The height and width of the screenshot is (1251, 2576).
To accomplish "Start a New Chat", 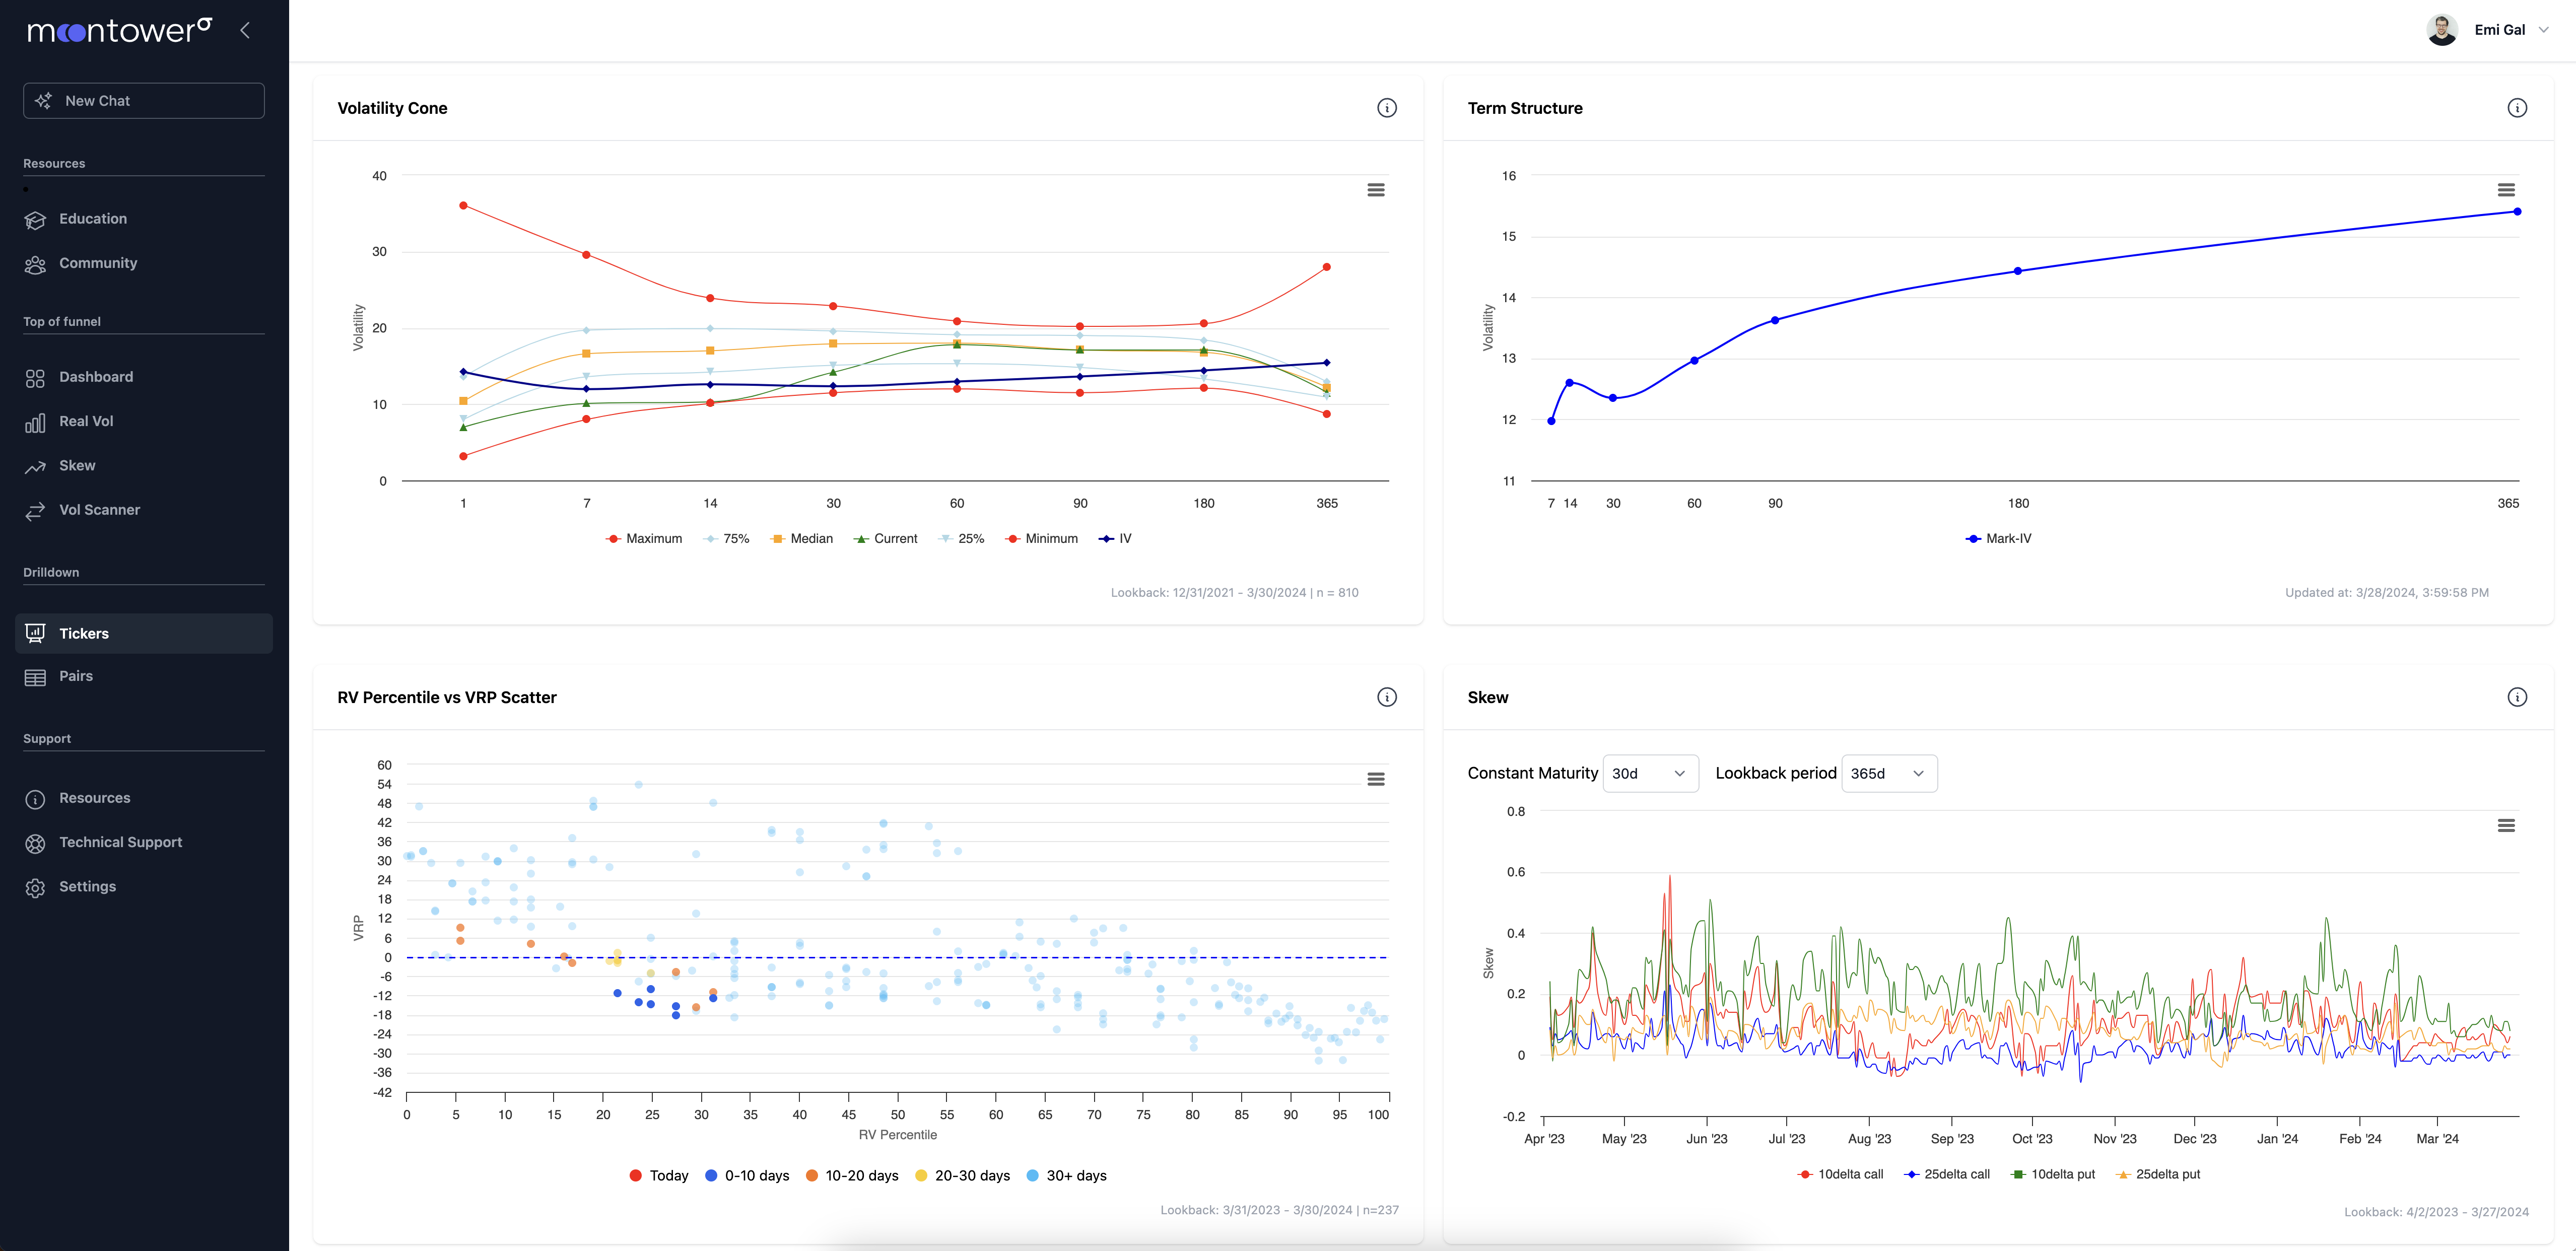I will pyautogui.click(x=144, y=101).
